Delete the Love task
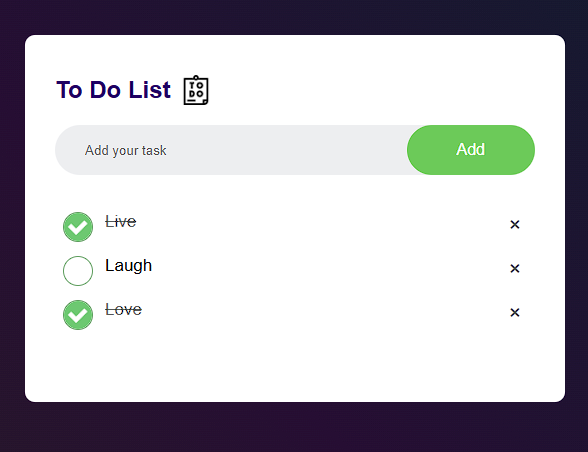This screenshot has width=588, height=452. click(x=514, y=312)
